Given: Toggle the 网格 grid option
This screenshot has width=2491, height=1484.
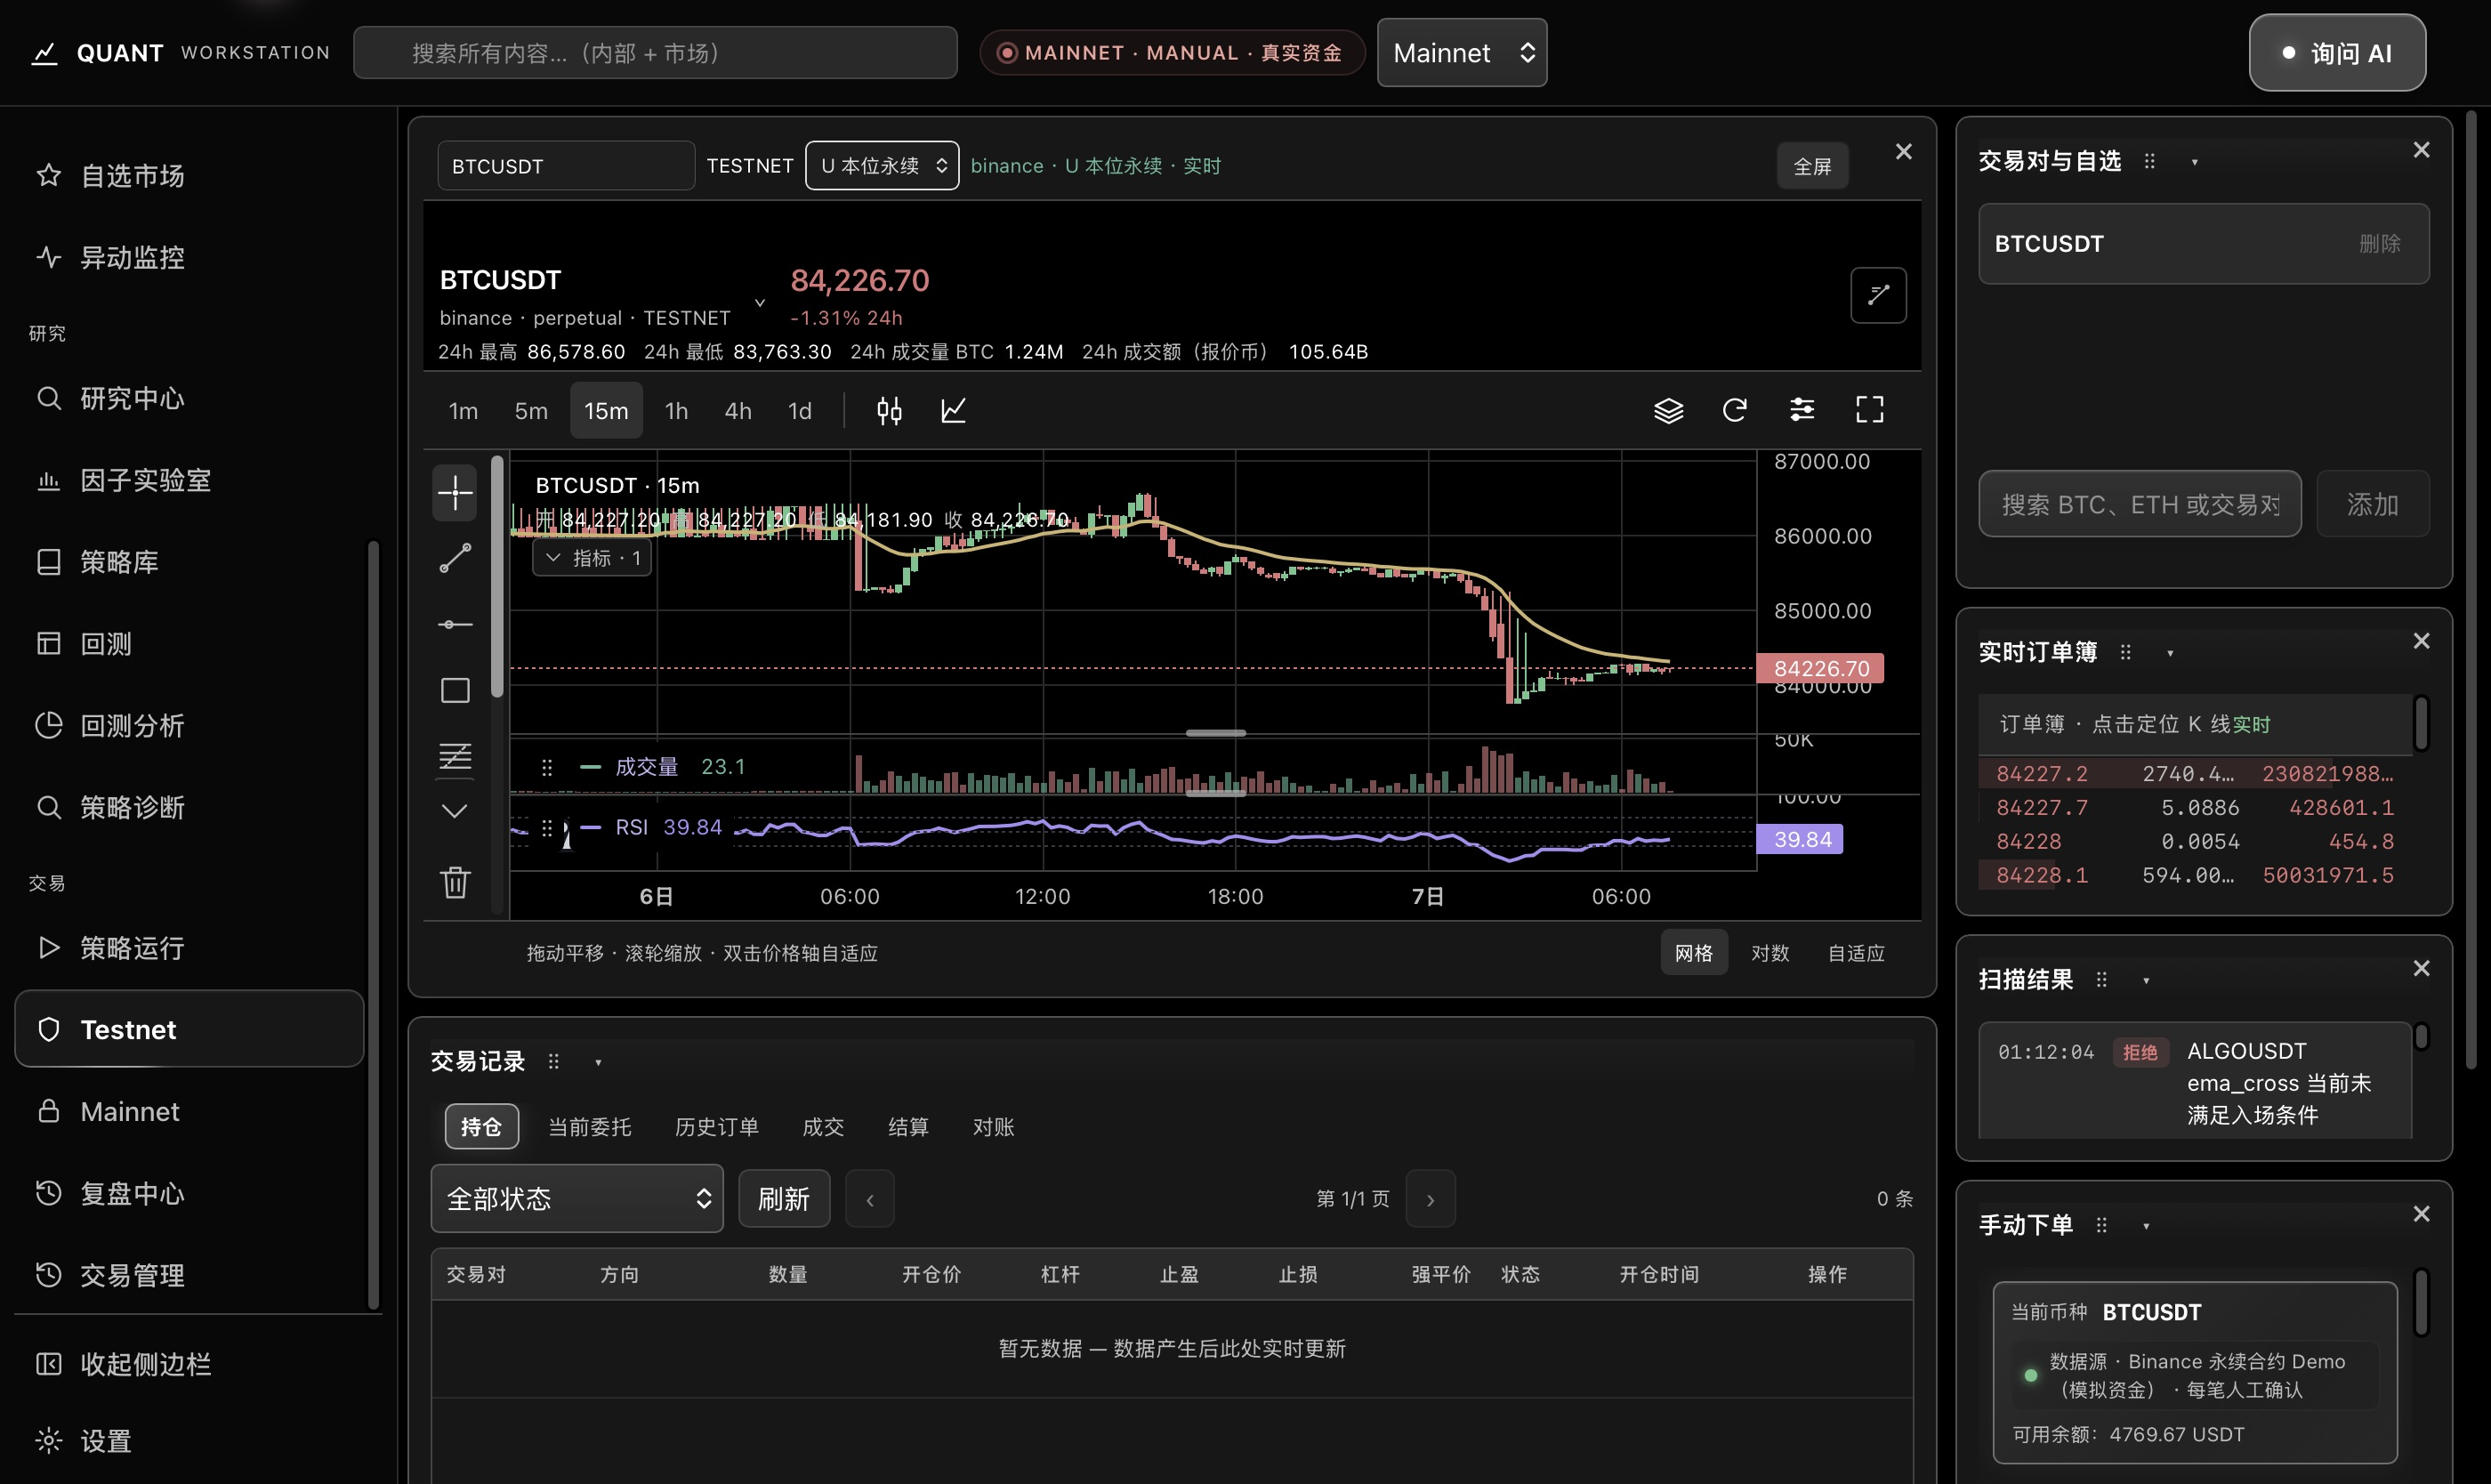Looking at the screenshot, I should (x=1693, y=953).
